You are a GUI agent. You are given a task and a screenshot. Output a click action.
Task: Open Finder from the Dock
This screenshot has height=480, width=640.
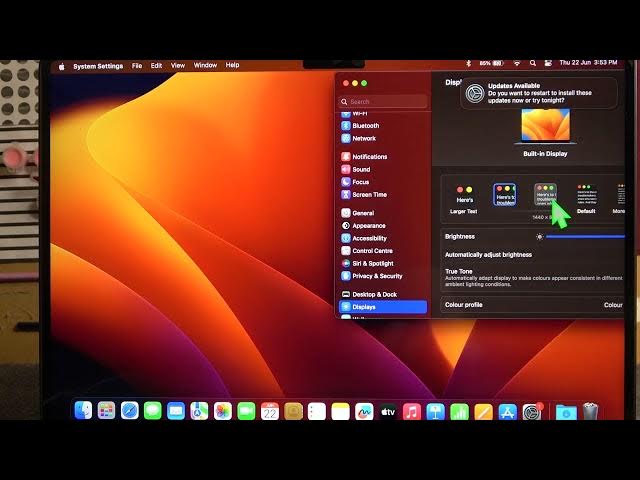click(83, 411)
